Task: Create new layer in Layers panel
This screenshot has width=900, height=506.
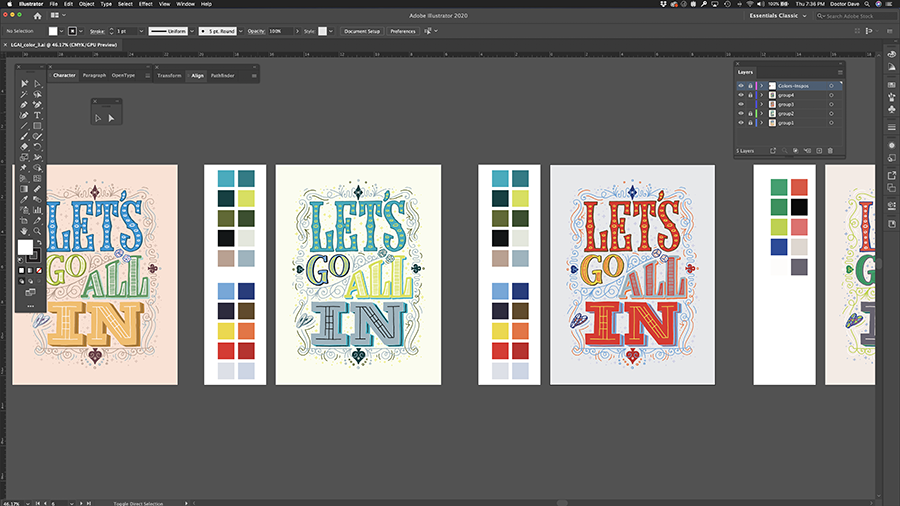Action: pyautogui.click(x=819, y=151)
